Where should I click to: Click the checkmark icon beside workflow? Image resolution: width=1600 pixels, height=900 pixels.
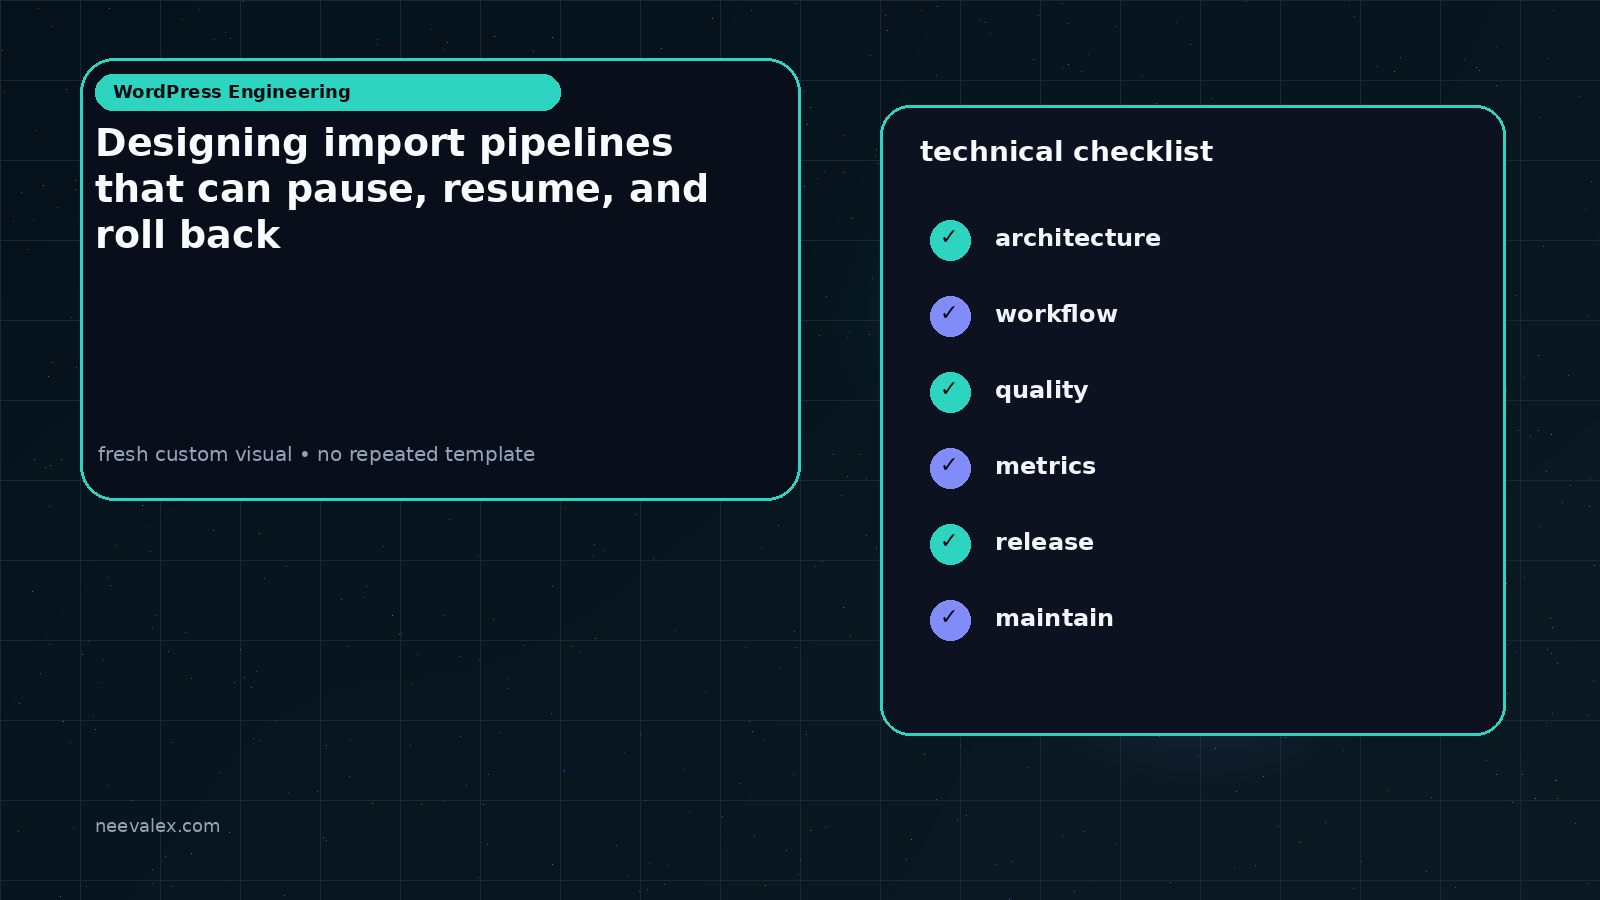pyautogui.click(x=950, y=316)
